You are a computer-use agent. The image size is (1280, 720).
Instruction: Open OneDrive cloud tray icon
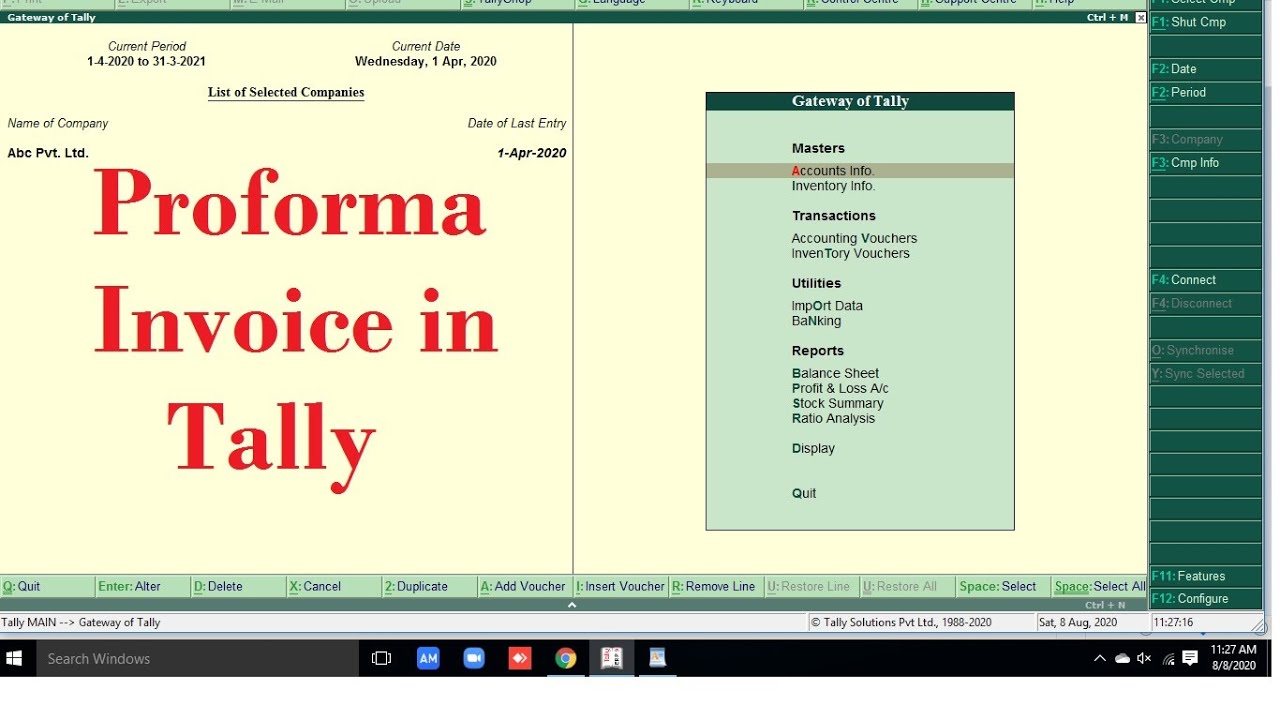[x=1122, y=658]
